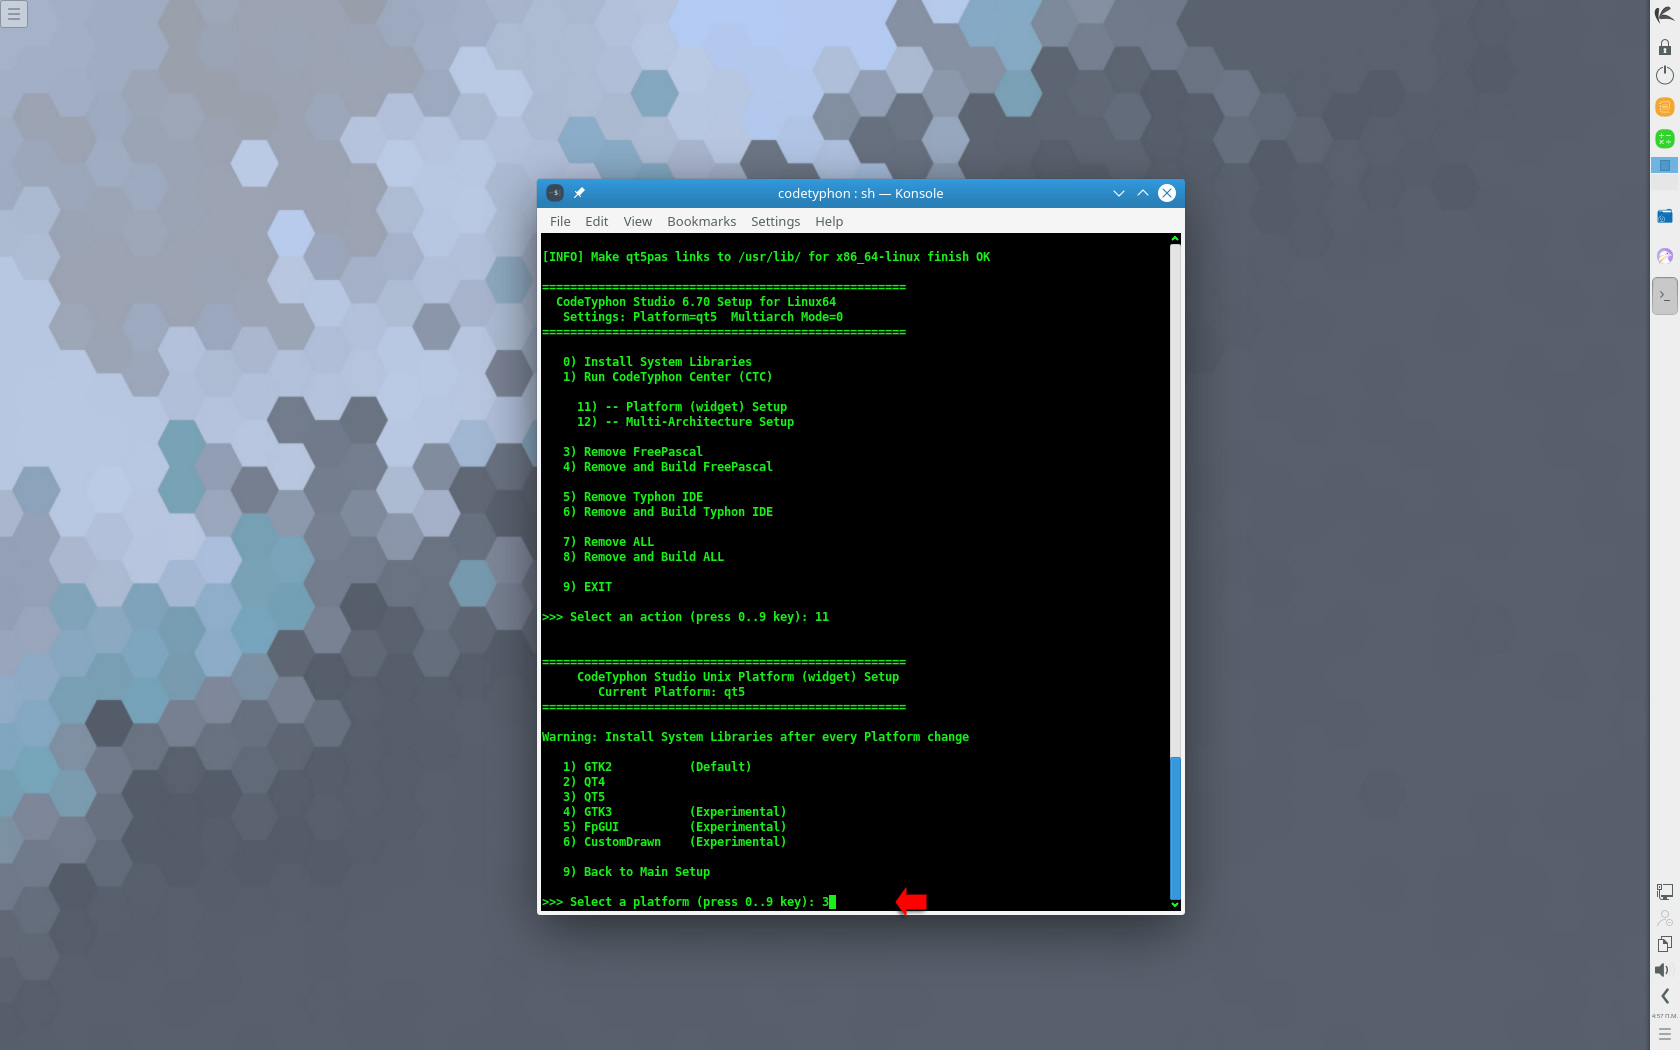
Task: Click the text '11) -- Platform (widget) Setup'
Action: click(x=682, y=407)
